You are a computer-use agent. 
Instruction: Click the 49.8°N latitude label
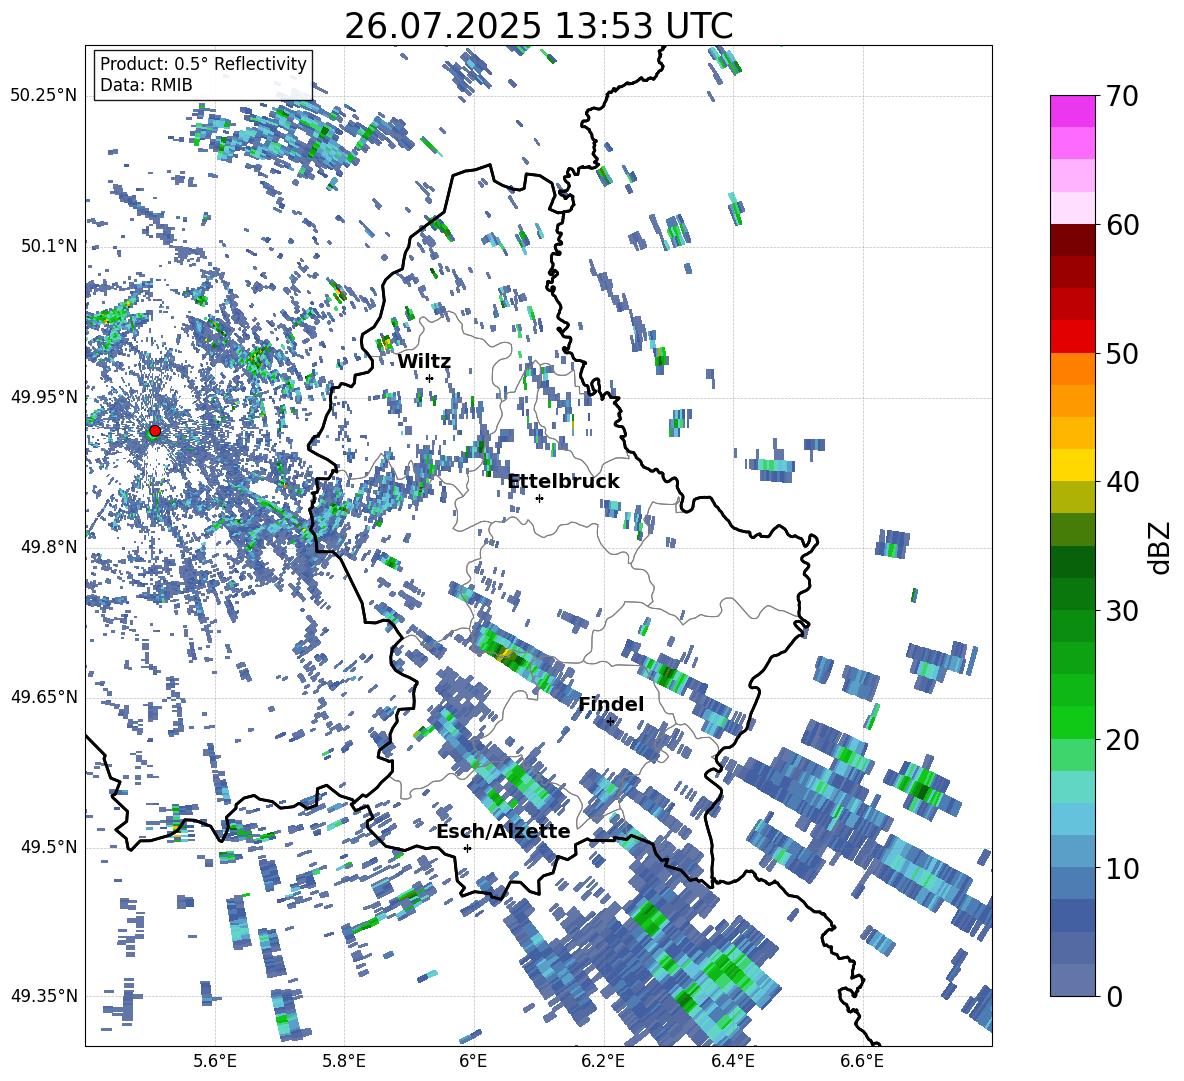point(49,547)
